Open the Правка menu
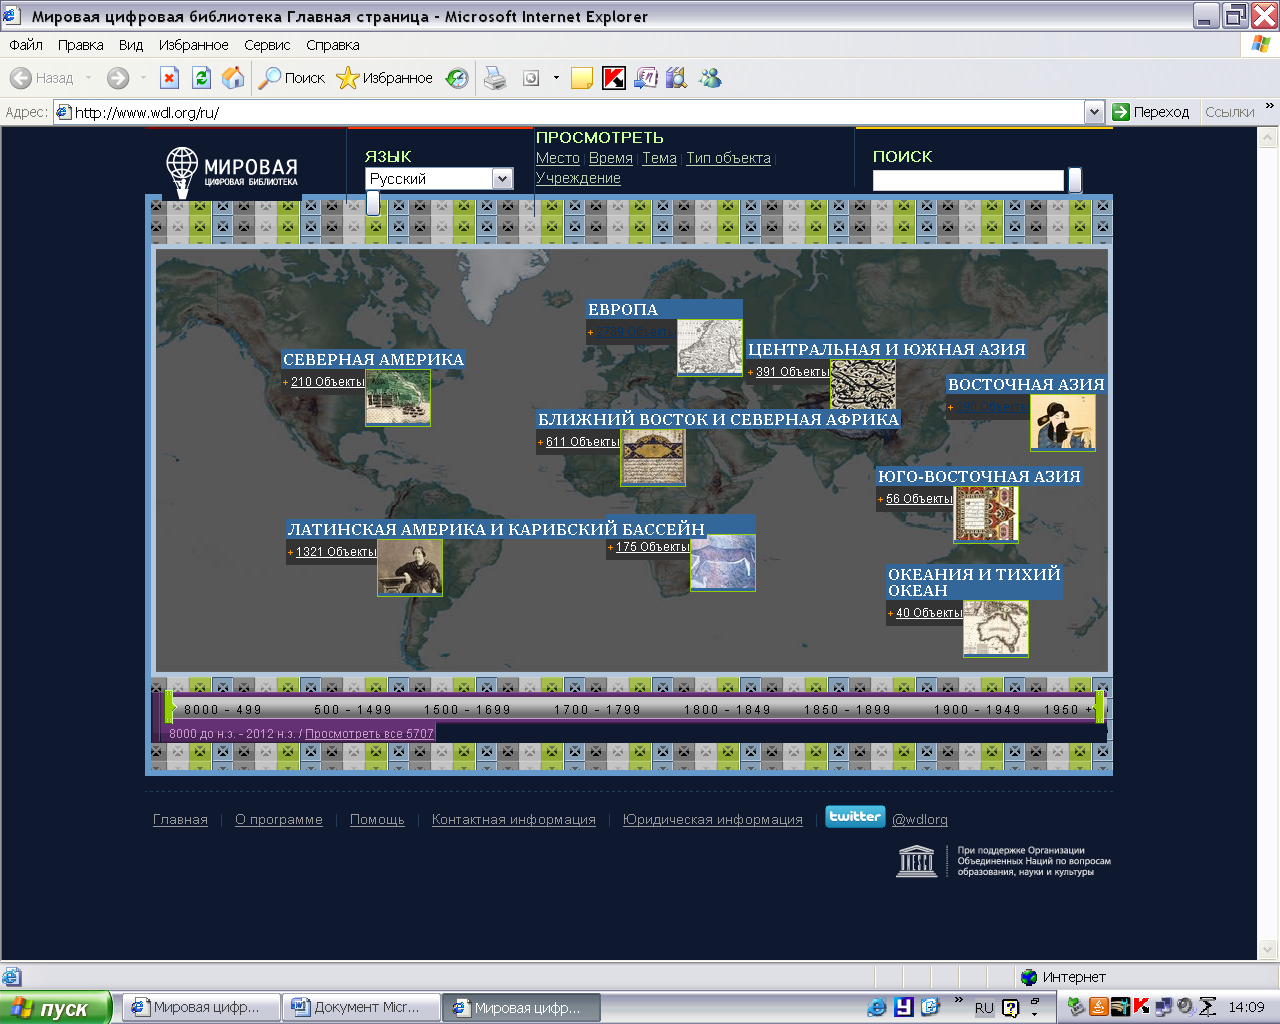This screenshot has height=1024, width=1280. click(x=80, y=45)
